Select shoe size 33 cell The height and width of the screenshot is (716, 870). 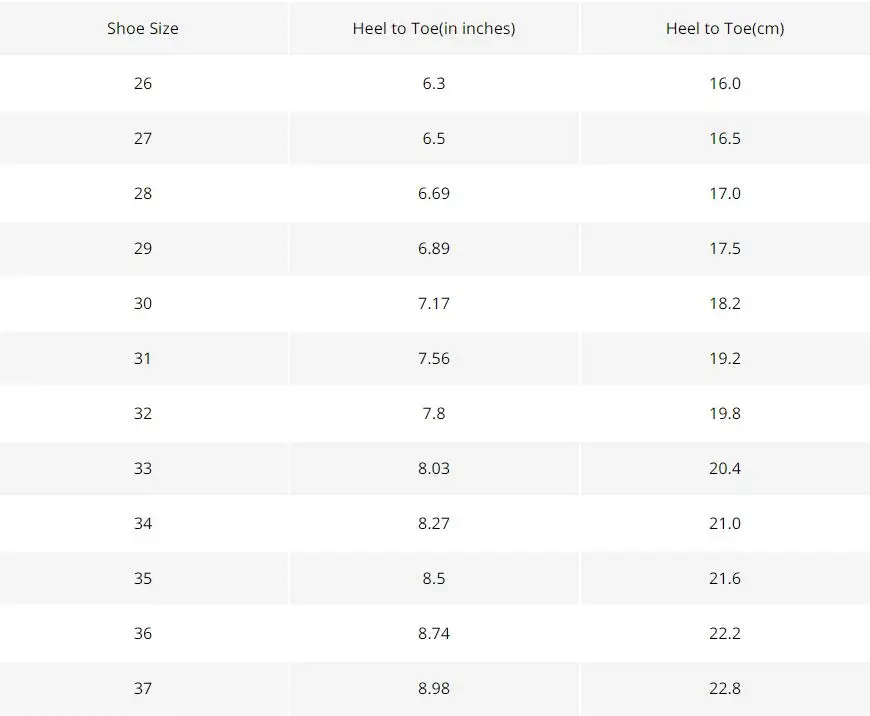pos(143,468)
